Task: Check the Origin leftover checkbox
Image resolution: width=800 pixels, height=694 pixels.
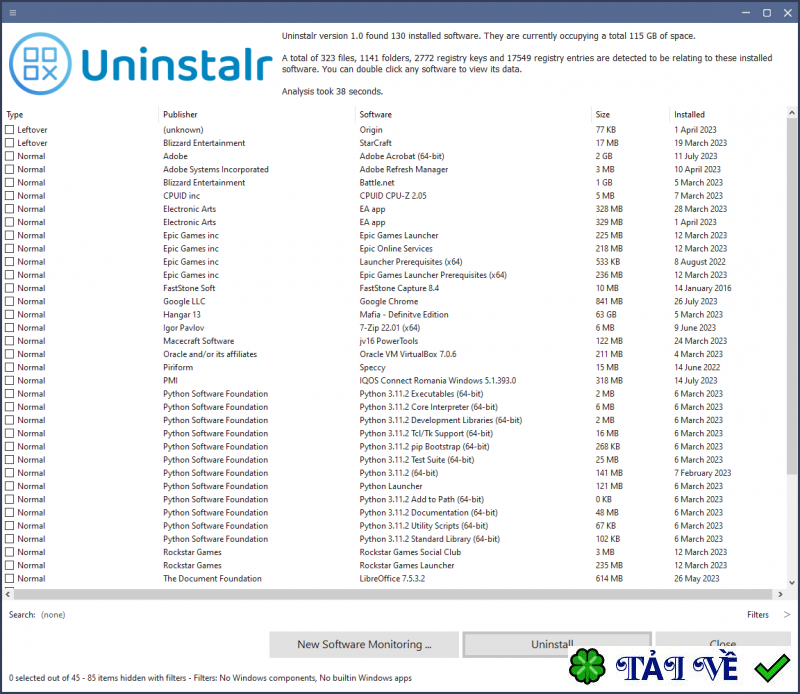Action: (10, 129)
